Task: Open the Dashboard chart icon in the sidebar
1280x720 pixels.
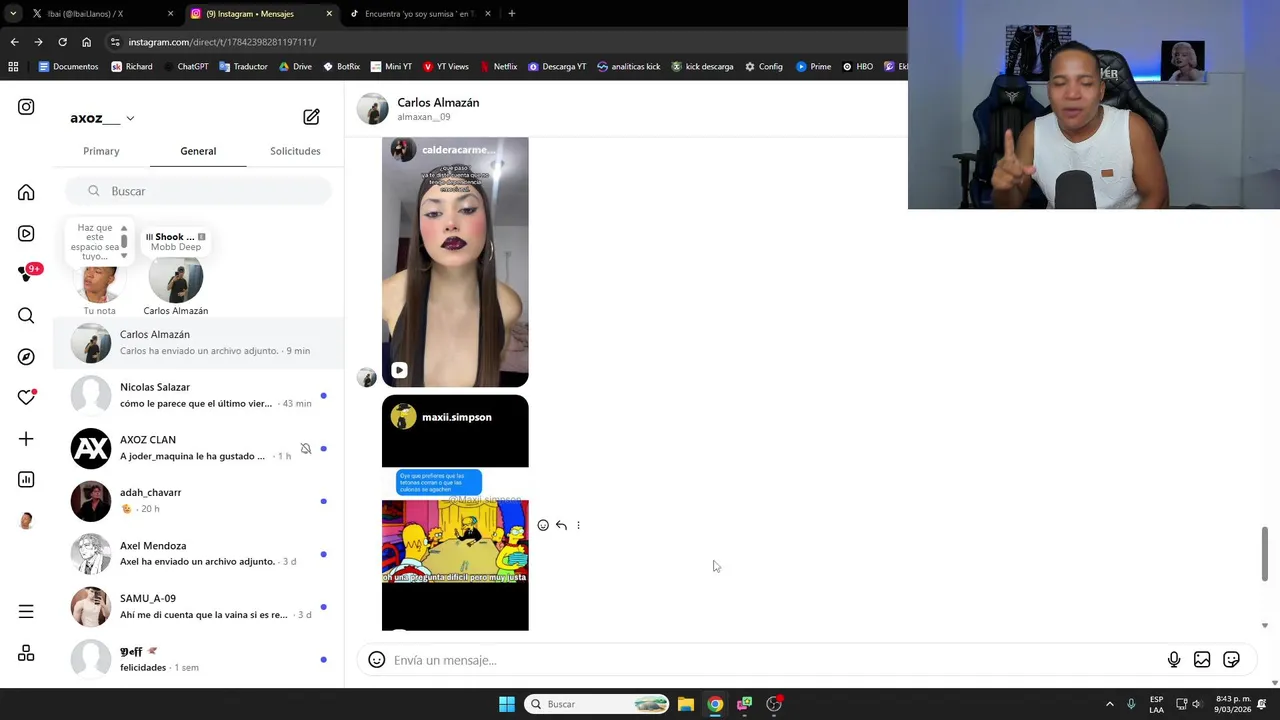Action: [x=26, y=480]
